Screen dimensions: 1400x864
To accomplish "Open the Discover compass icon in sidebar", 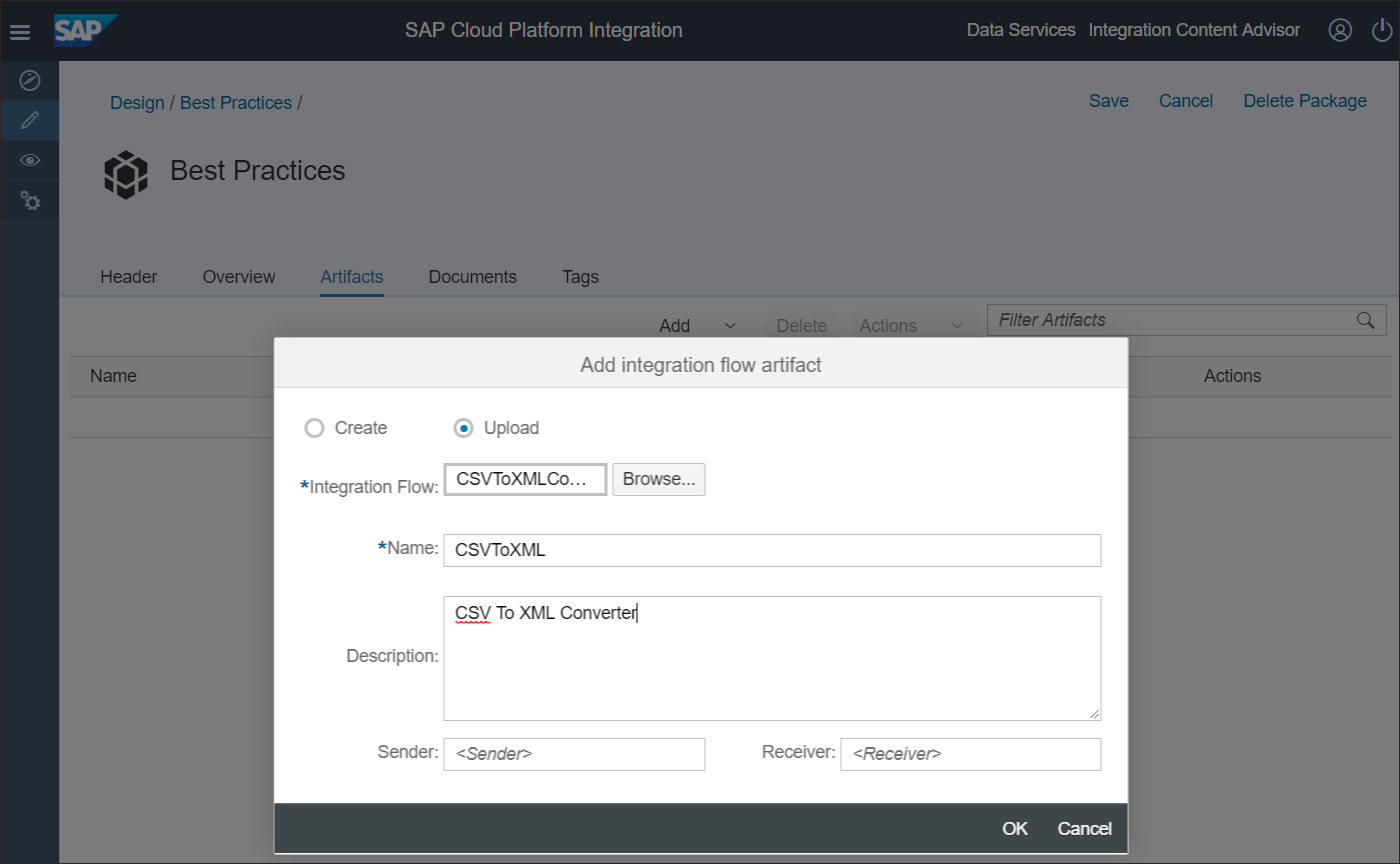I will pos(30,80).
